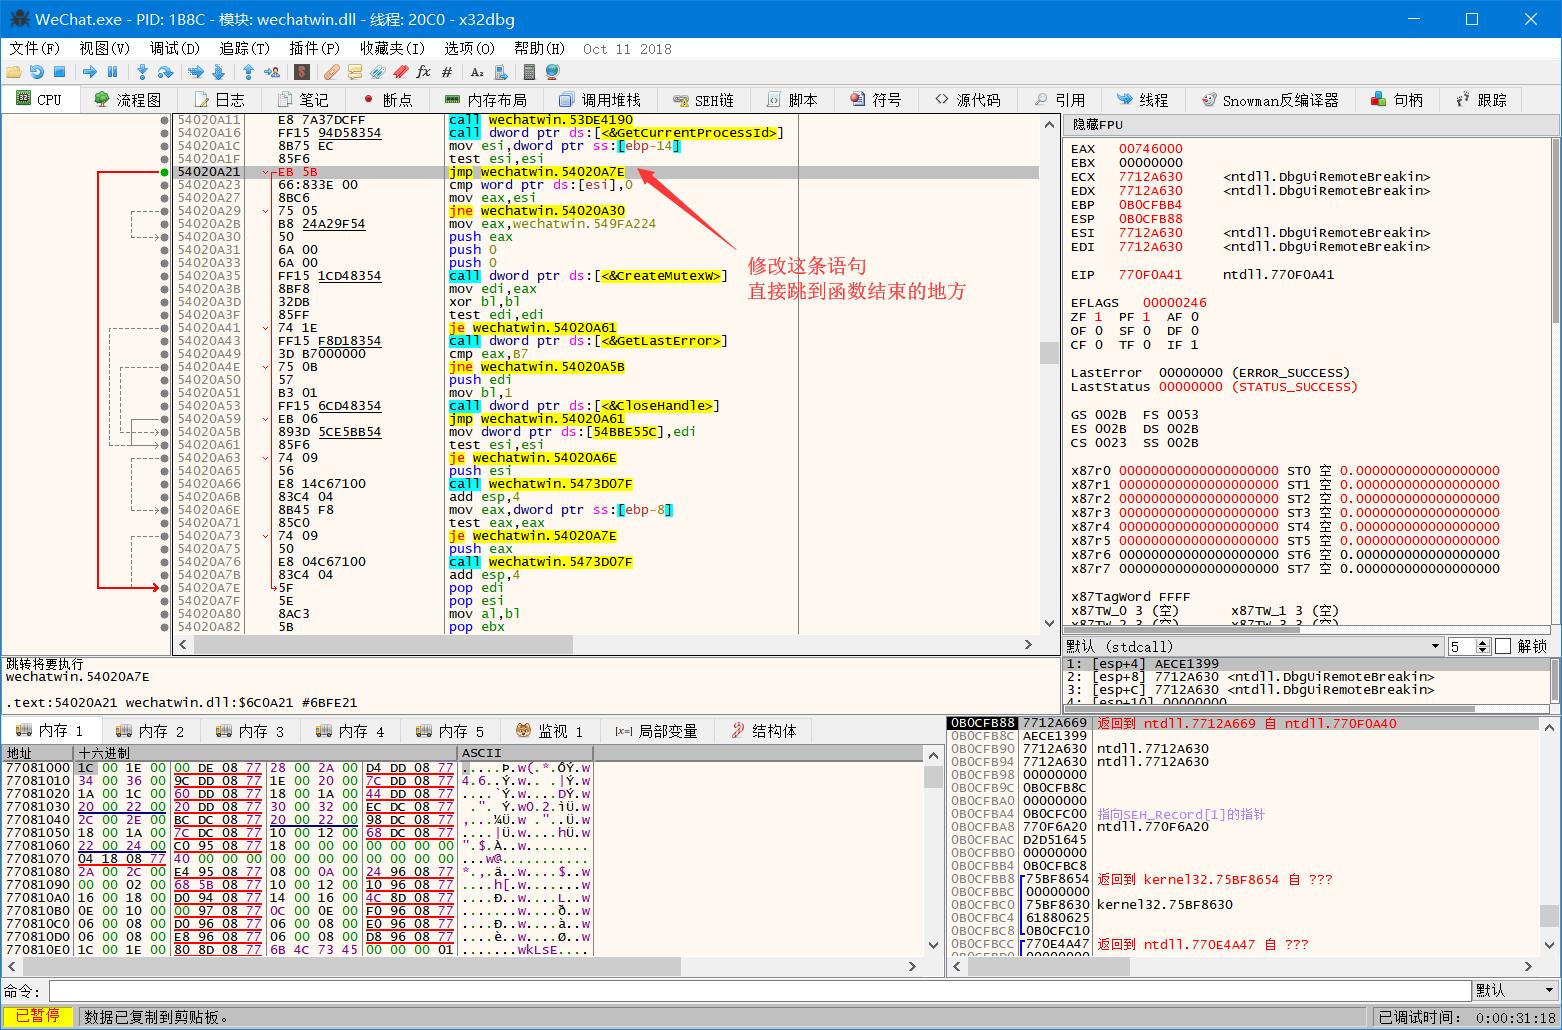
Task: Click the disassembly horizontal scrollbar right arrow
Action: point(1028,645)
